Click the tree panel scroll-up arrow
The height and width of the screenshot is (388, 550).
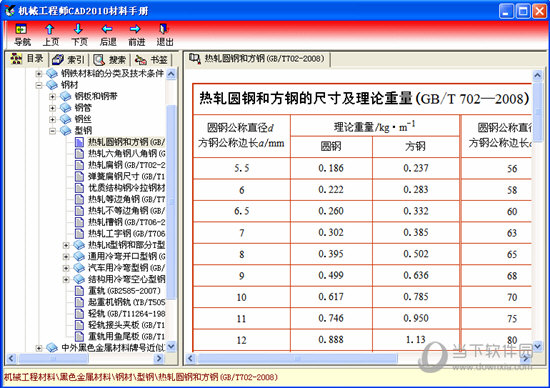click(171, 74)
